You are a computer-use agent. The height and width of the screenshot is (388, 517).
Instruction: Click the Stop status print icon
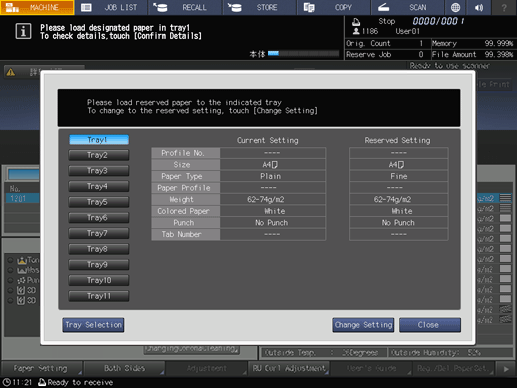(x=356, y=22)
